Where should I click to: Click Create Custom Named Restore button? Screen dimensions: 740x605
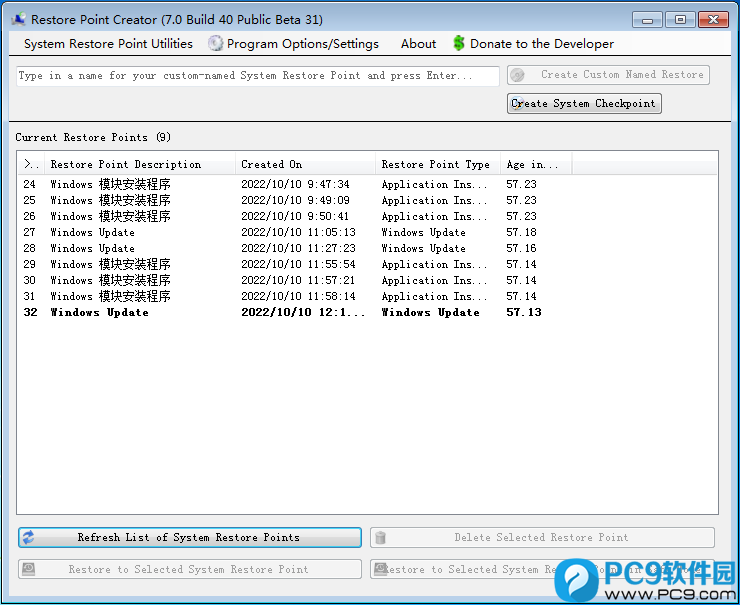point(608,75)
